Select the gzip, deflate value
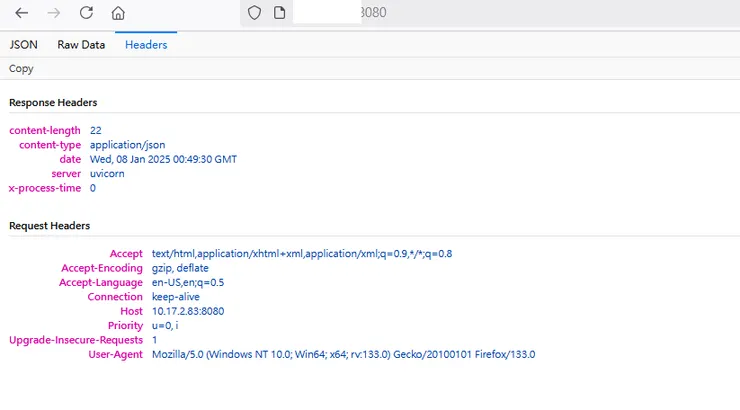The height and width of the screenshot is (410, 740). pos(180,268)
